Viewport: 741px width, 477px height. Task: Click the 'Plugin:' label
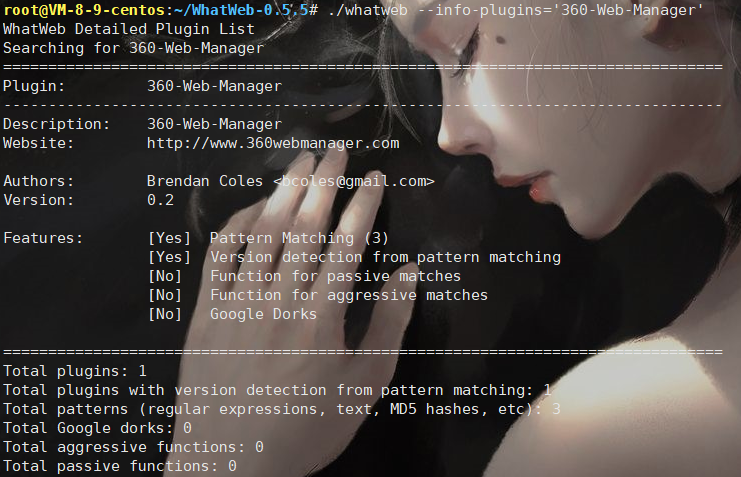(34, 86)
